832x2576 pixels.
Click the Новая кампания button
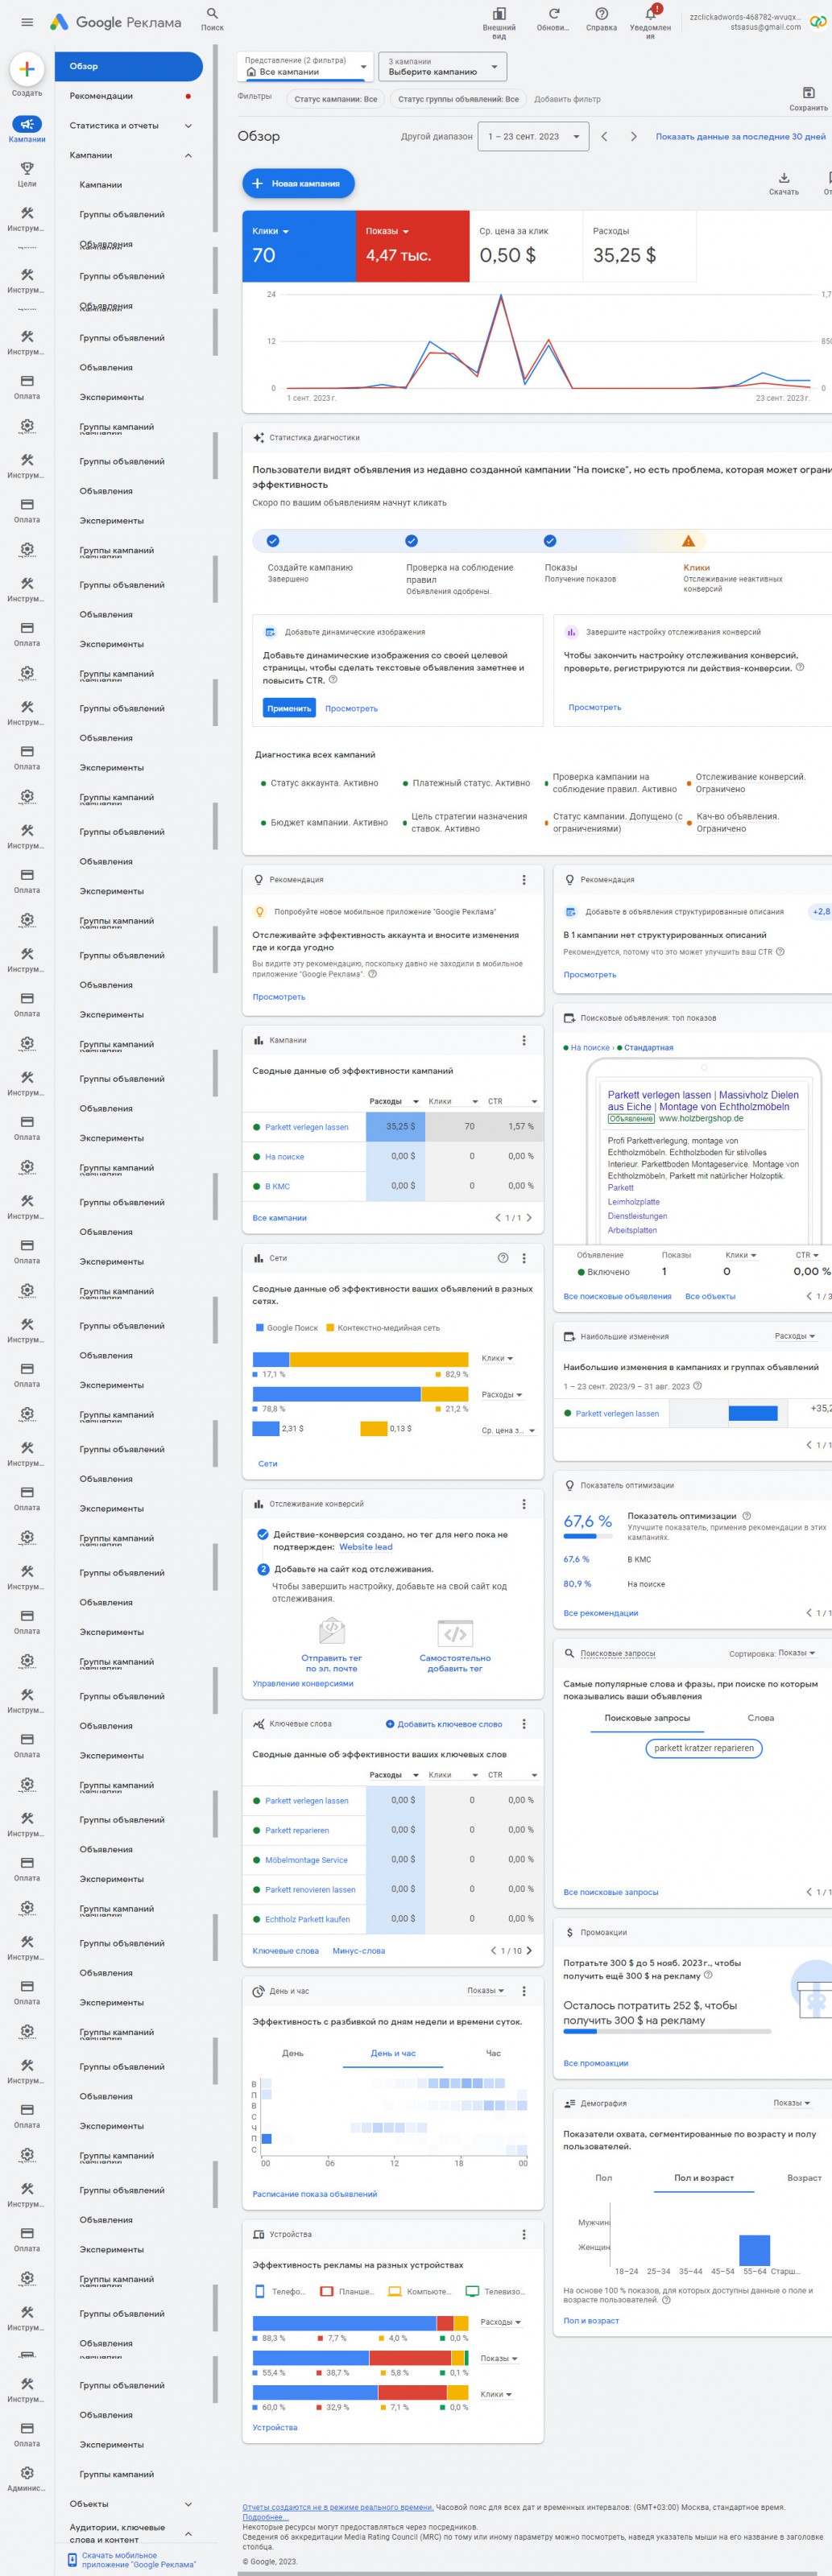(x=298, y=183)
